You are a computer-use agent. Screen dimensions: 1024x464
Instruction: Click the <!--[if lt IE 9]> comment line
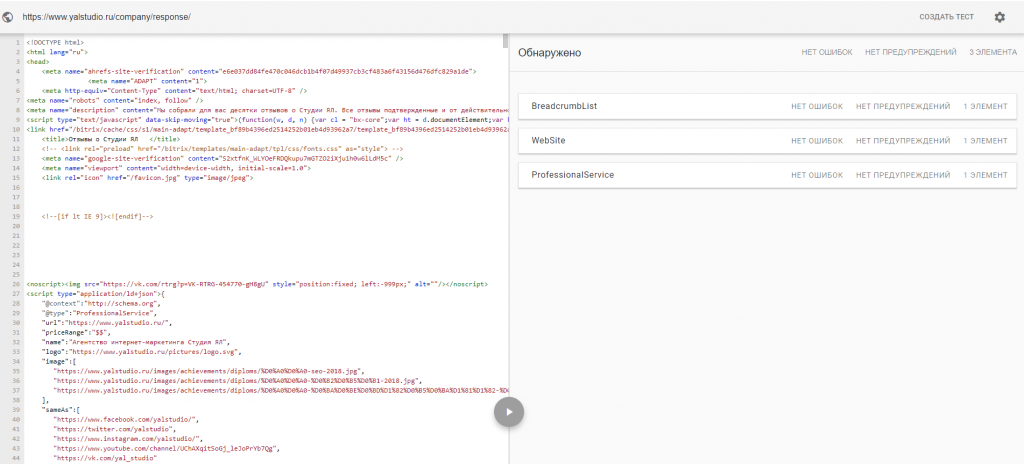point(97,216)
